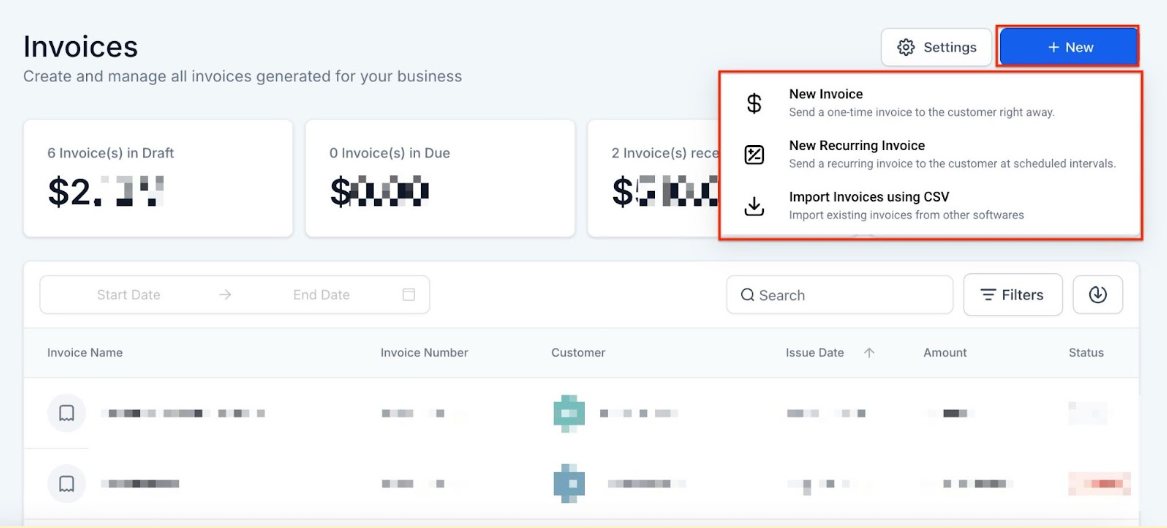Select New Invoice from the menu

pos(825,95)
